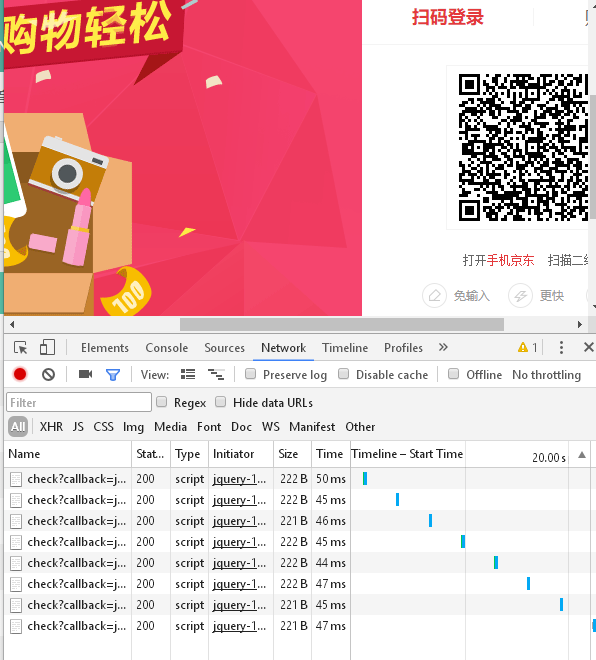Filter requests by Manifest
Screen dimensions: 596x660
312,427
